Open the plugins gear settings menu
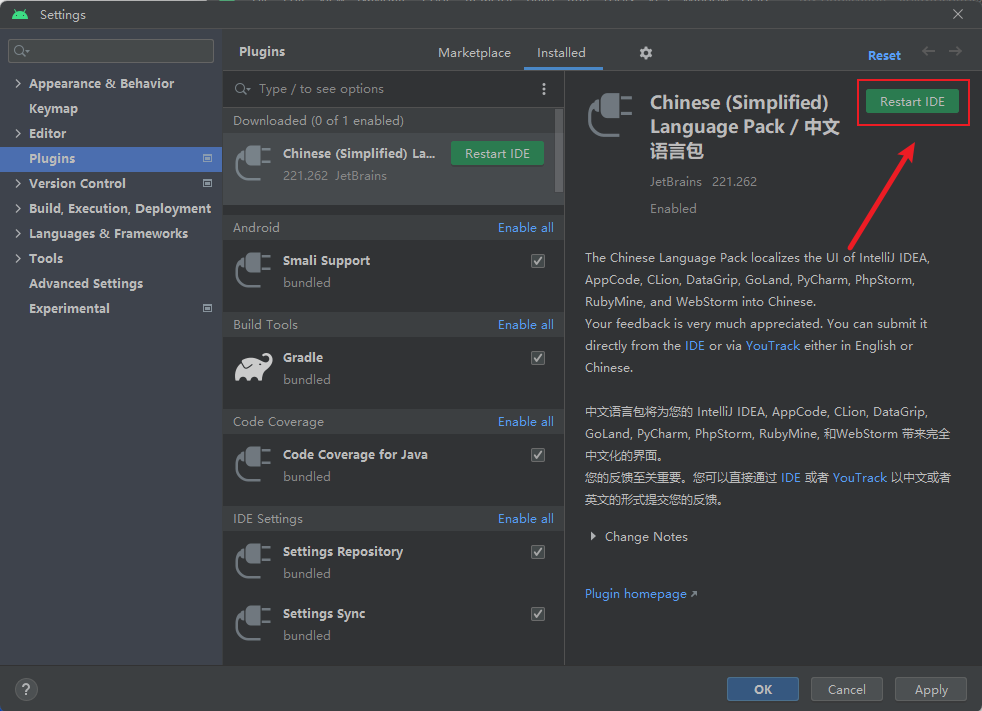 click(x=646, y=53)
